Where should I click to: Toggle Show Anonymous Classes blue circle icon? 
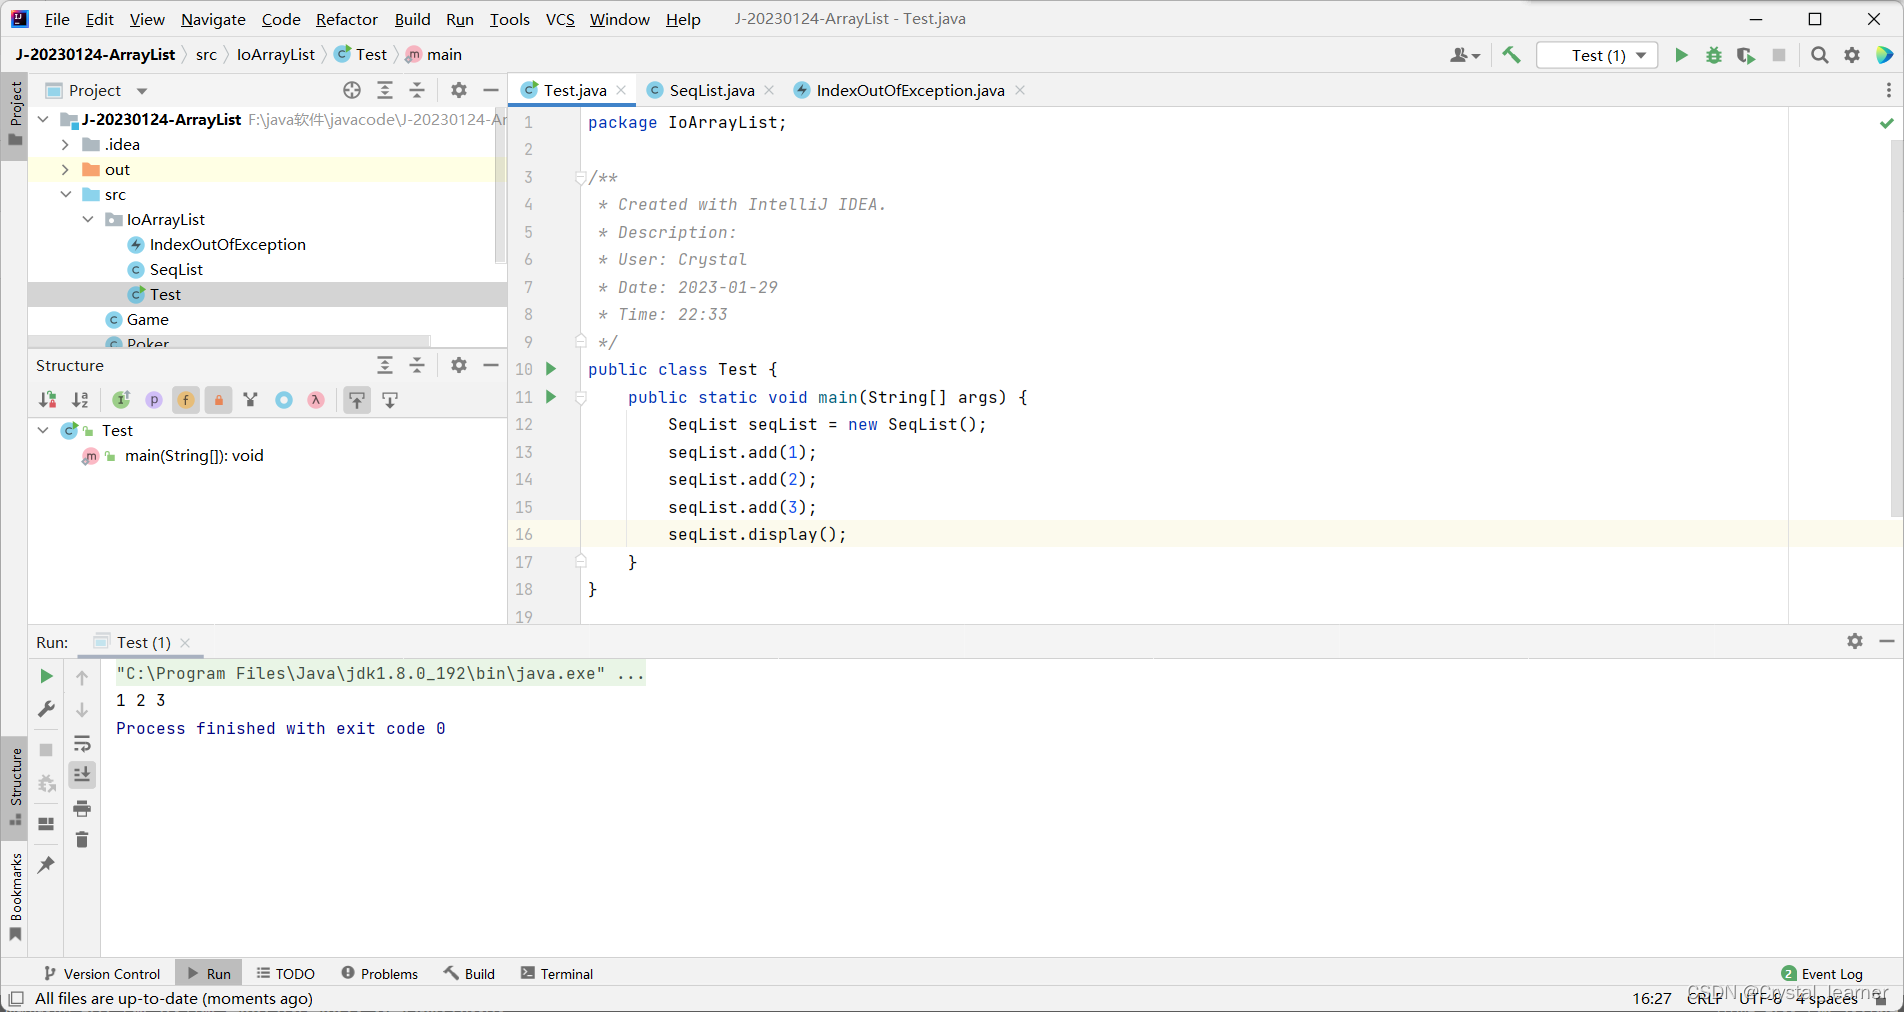tap(284, 400)
